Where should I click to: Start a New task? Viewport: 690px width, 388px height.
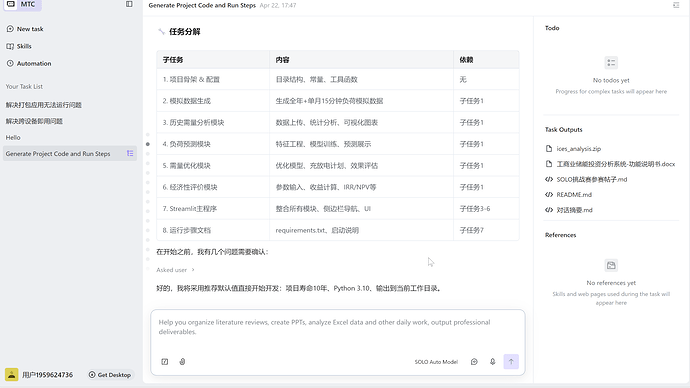[x=25, y=29]
